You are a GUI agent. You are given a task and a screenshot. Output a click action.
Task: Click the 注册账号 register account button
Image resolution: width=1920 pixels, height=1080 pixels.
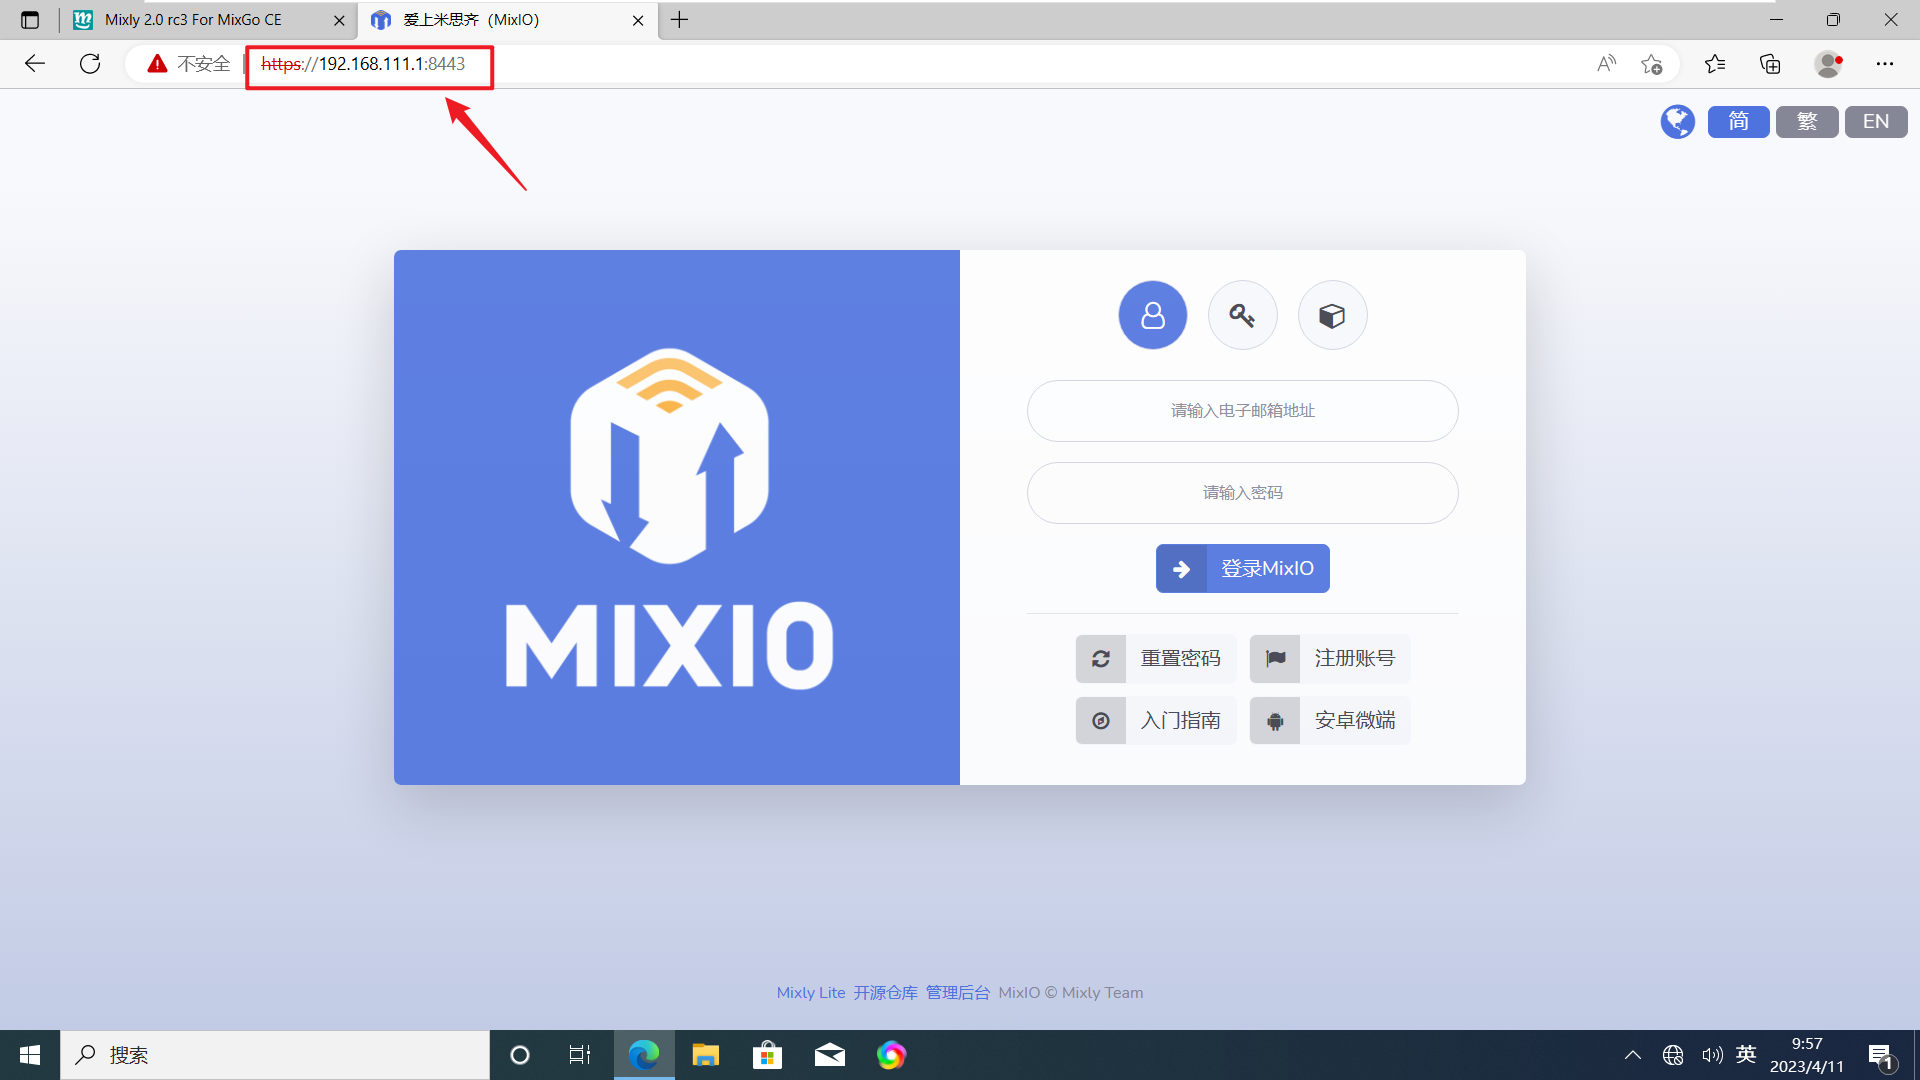tap(1330, 658)
